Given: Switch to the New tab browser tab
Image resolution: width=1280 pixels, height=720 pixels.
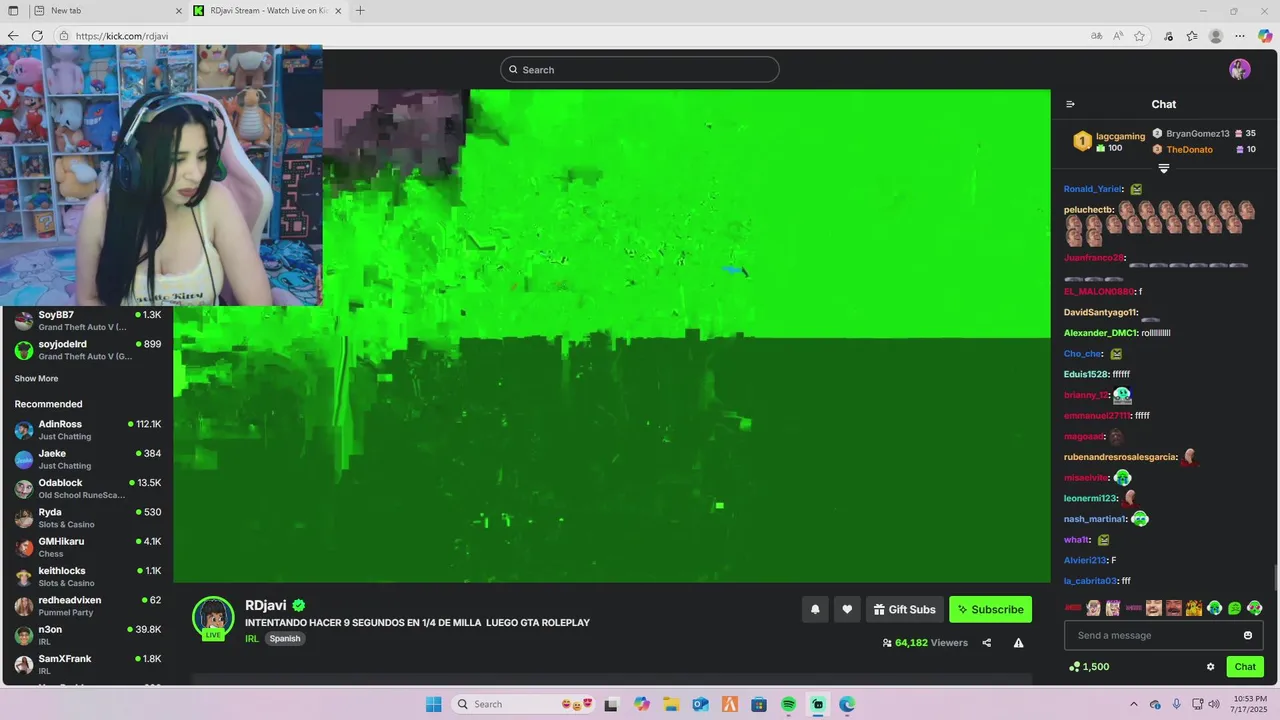Looking at the screenshot, I should [105, 10].
